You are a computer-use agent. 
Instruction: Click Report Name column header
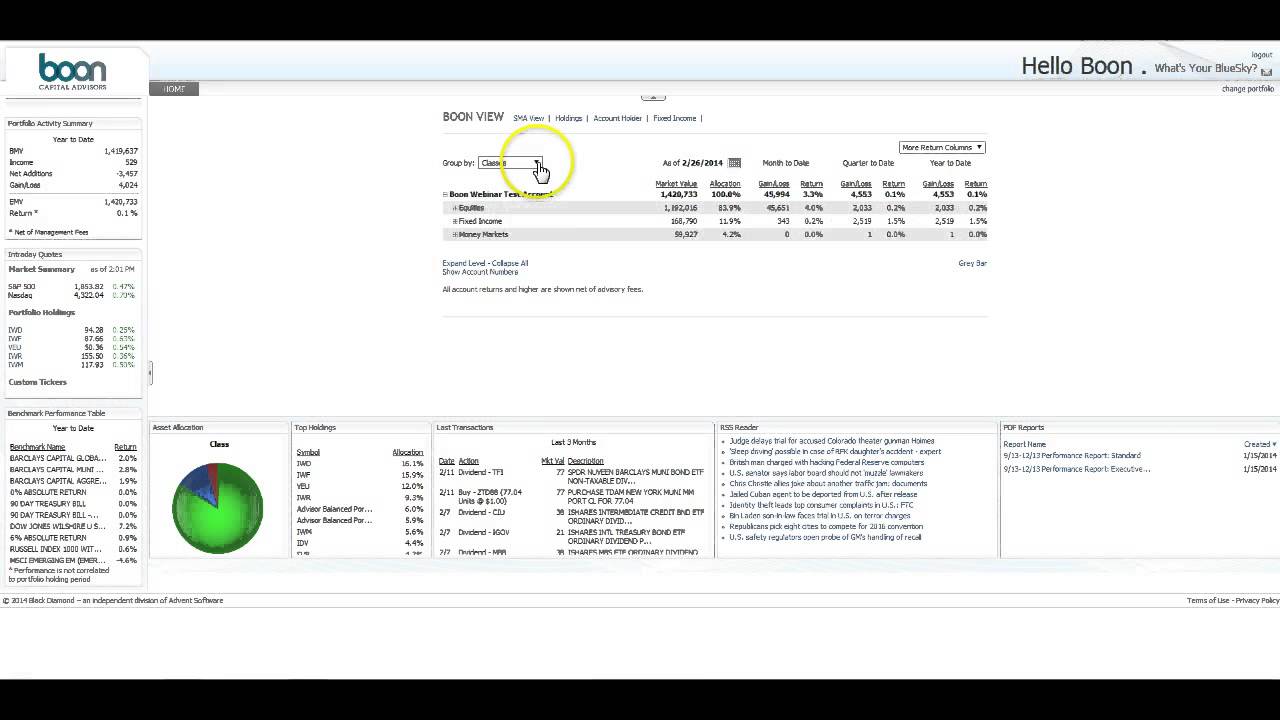point(1024,444)
